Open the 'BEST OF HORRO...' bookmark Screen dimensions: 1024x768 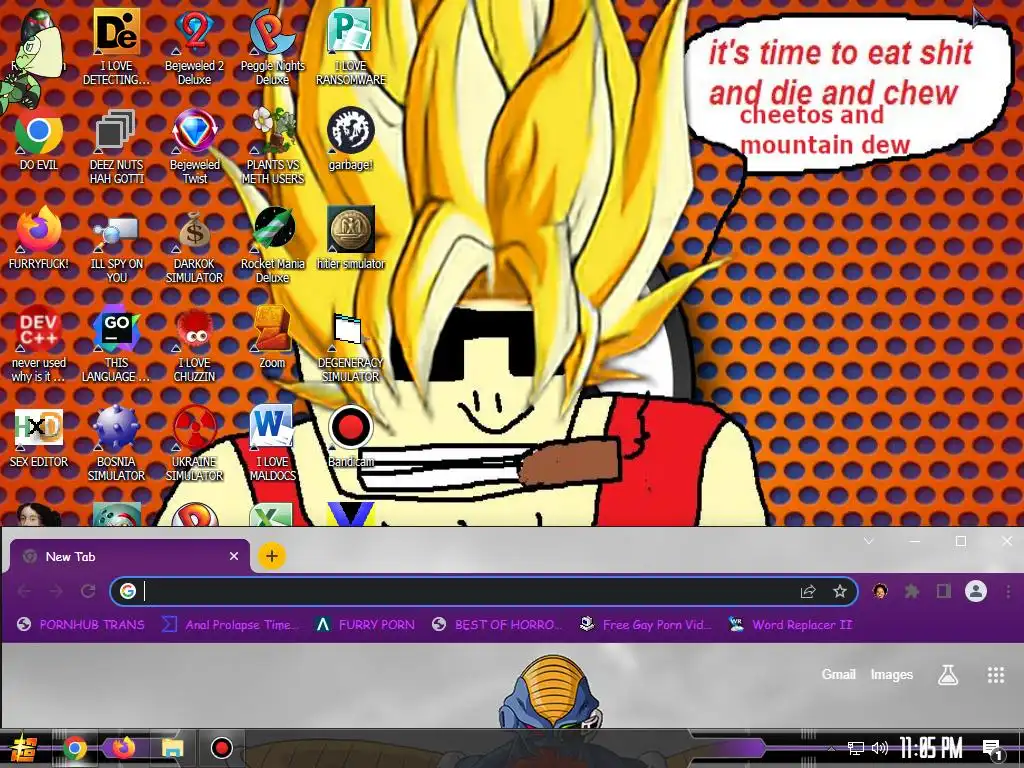pos(497,625)
